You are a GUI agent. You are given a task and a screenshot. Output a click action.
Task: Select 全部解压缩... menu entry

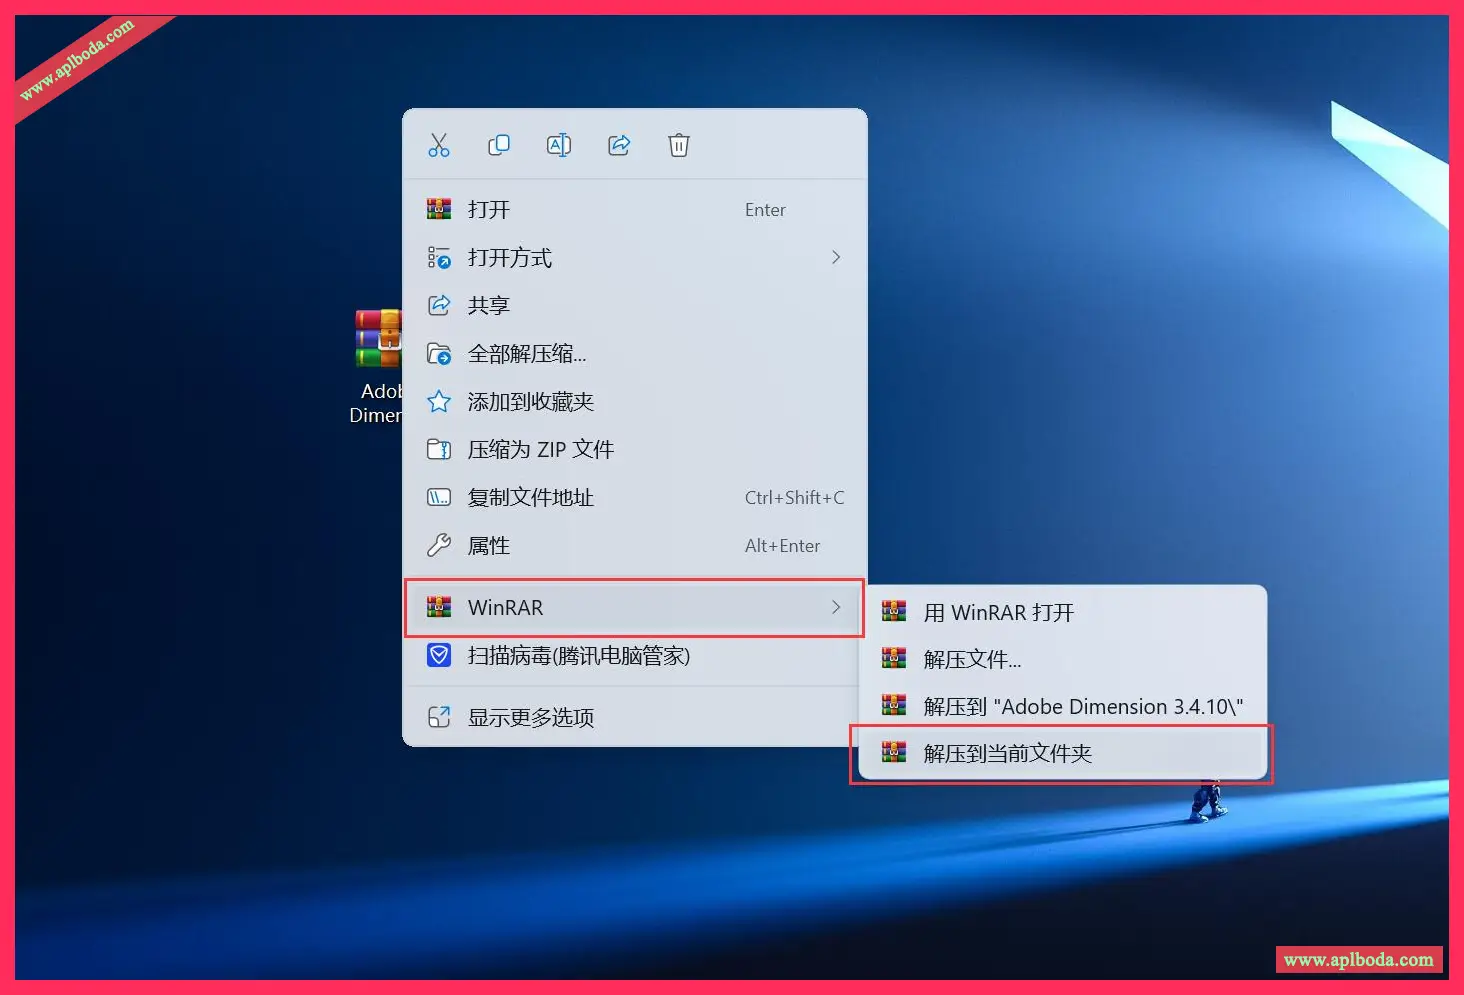click(x=526, y=354)
